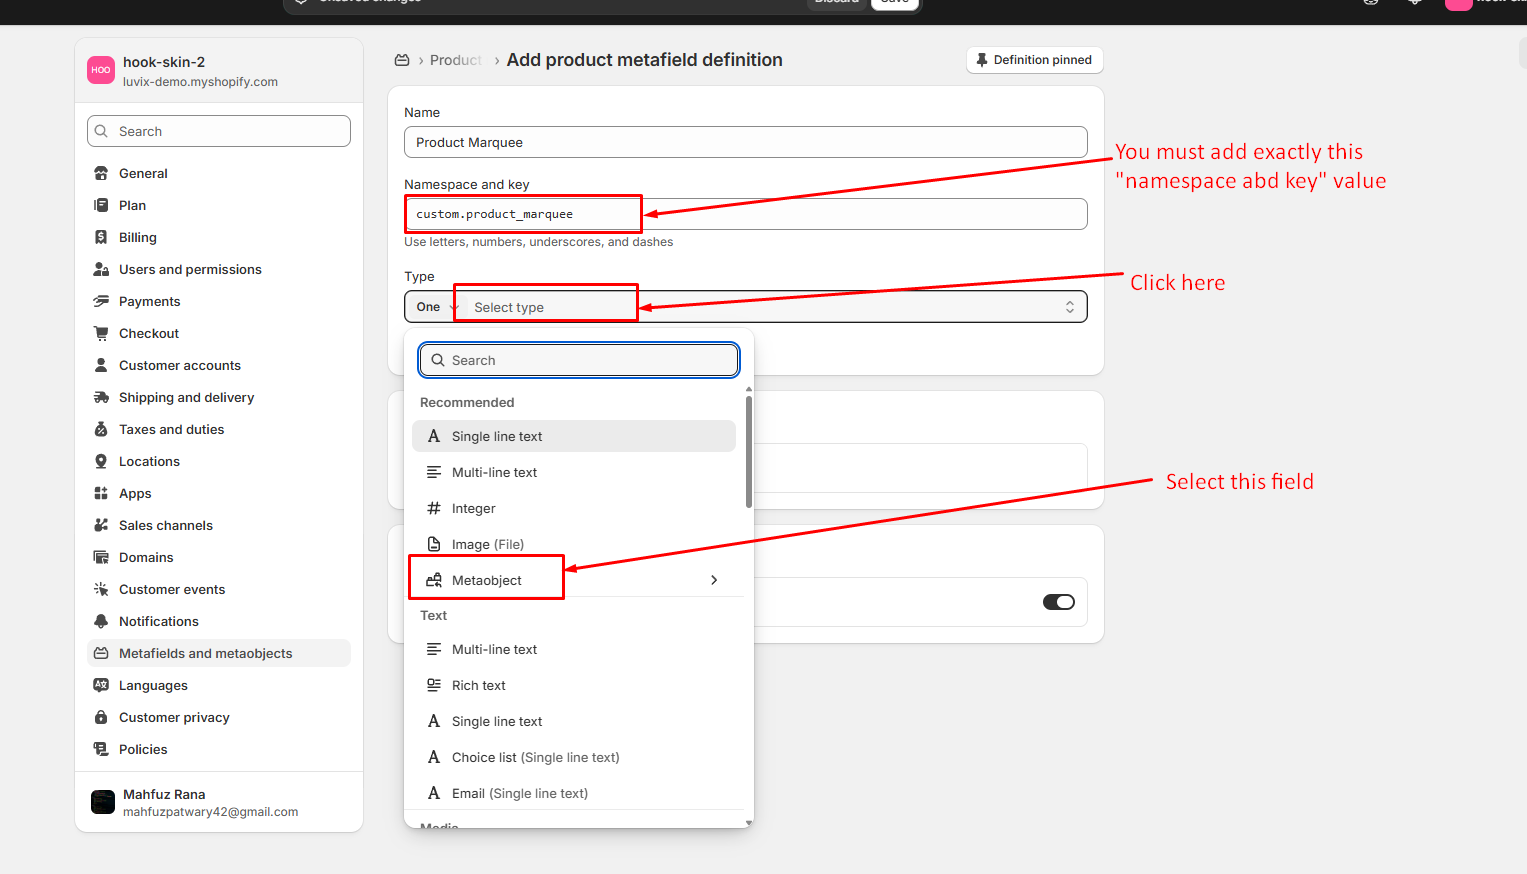Viewport: 1527px width, 874px height.
Task: Pick Image (File) type option
Action: click(487, 544)
